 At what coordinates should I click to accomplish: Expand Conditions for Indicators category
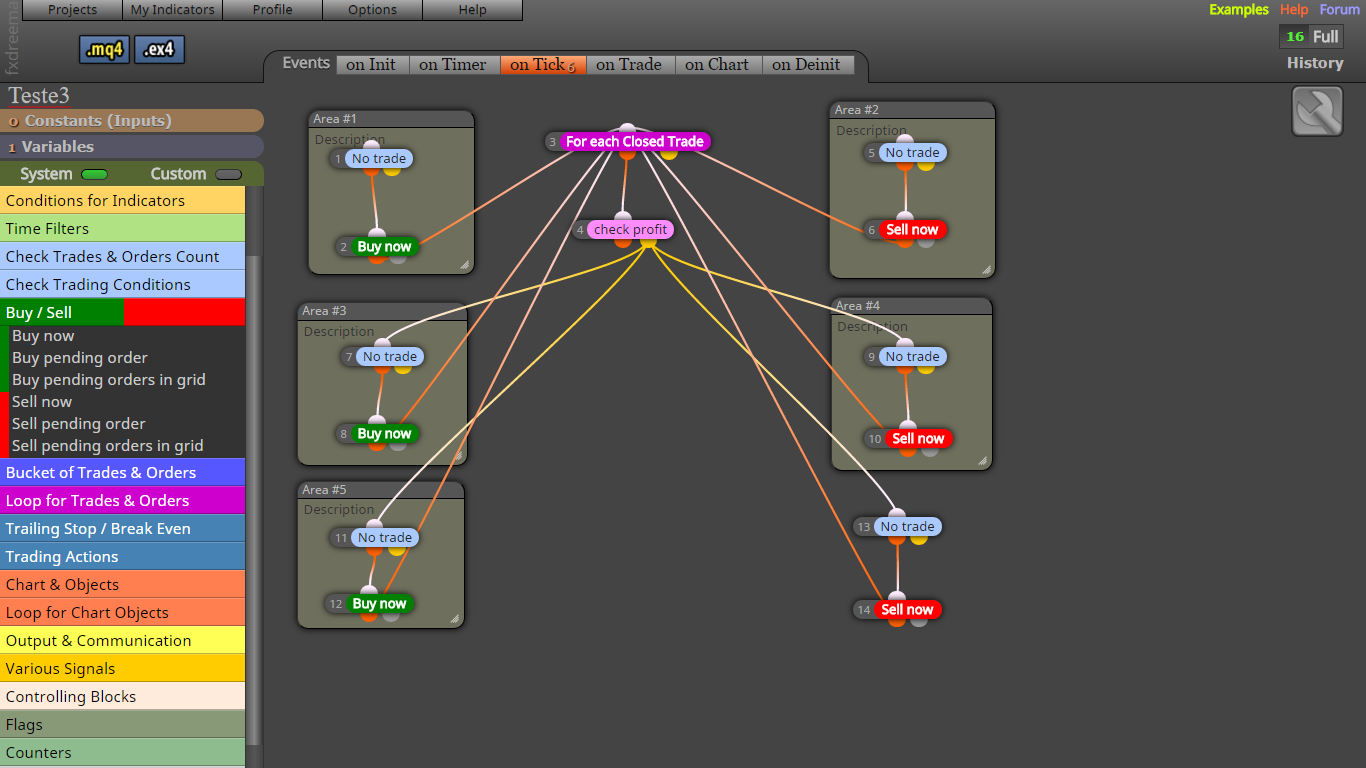point(122,201)
